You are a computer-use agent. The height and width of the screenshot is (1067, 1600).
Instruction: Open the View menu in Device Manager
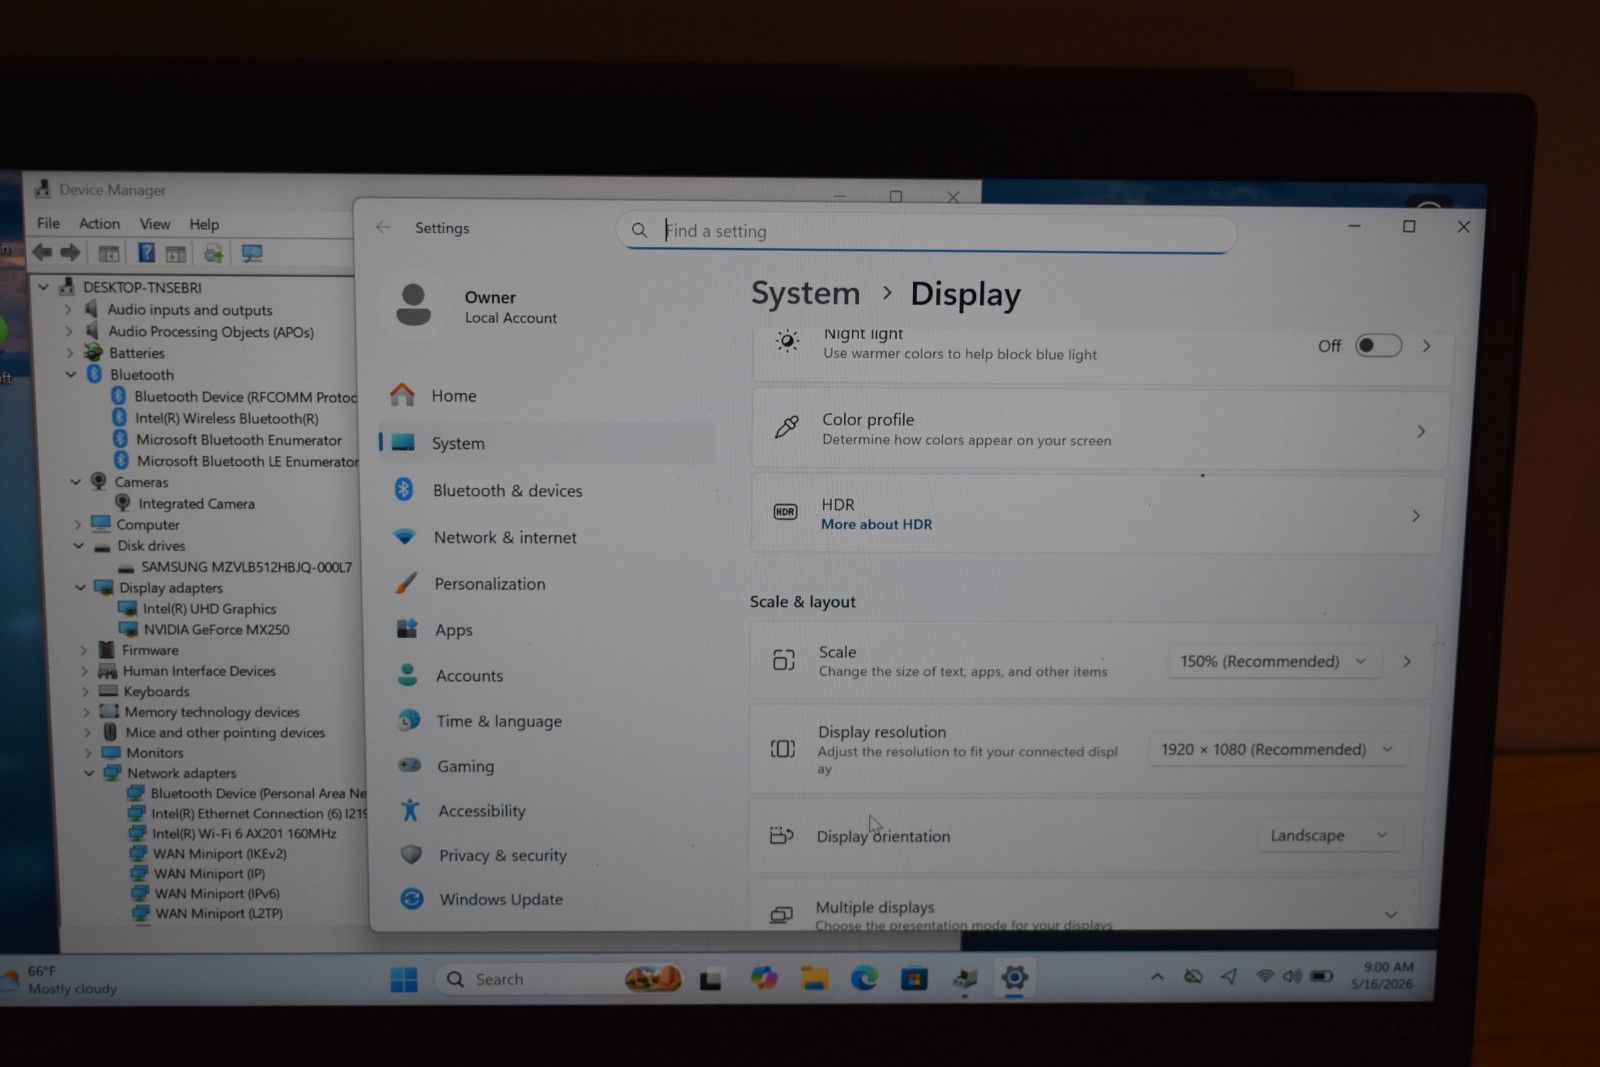(155, 224)
